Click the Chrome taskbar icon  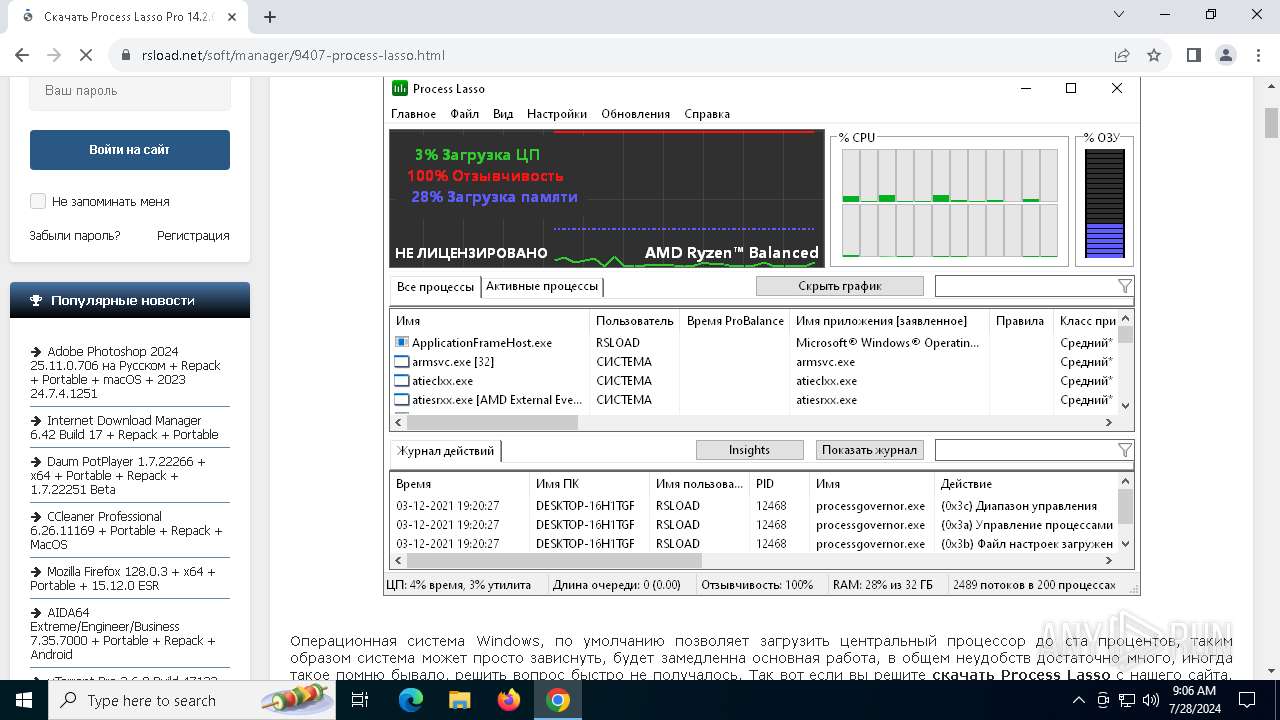[x=558, y=700]
